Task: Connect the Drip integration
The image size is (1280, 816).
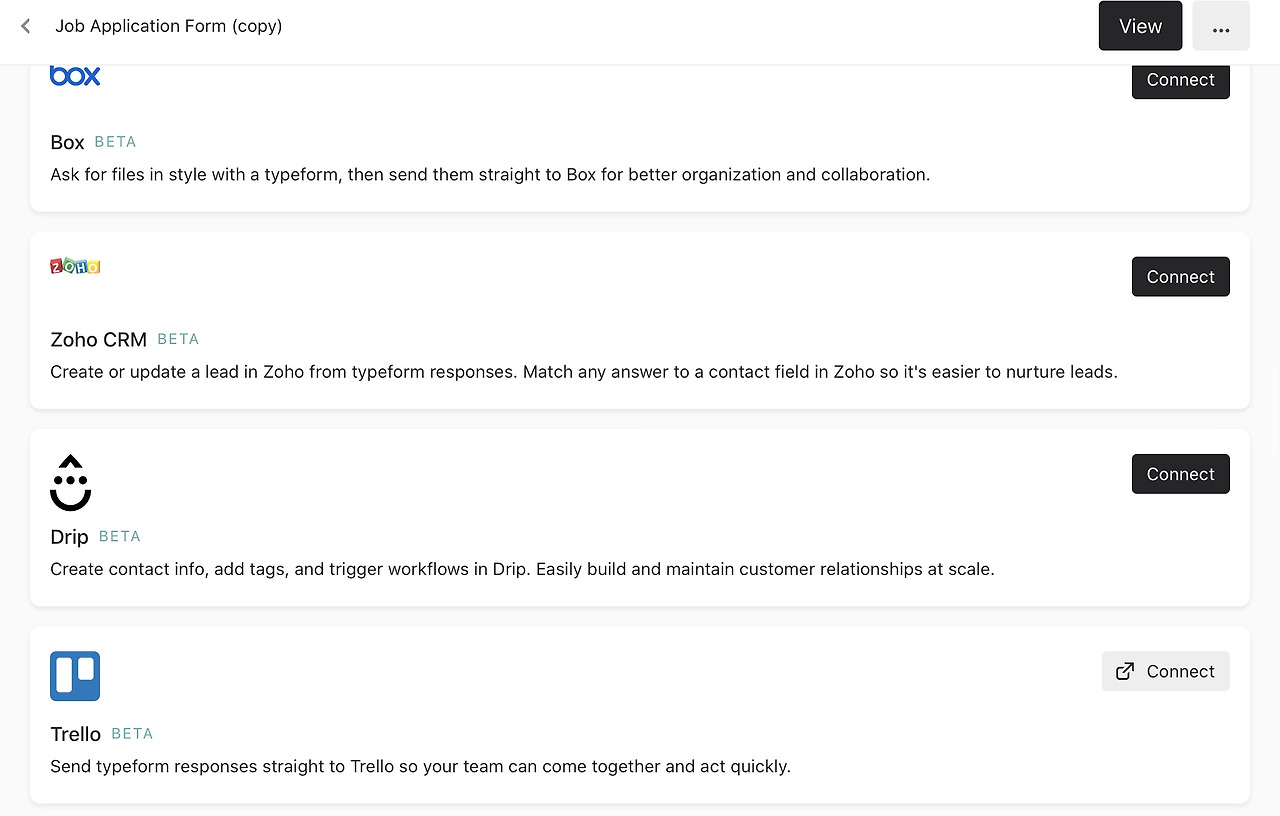Action: pos(1180,474)
